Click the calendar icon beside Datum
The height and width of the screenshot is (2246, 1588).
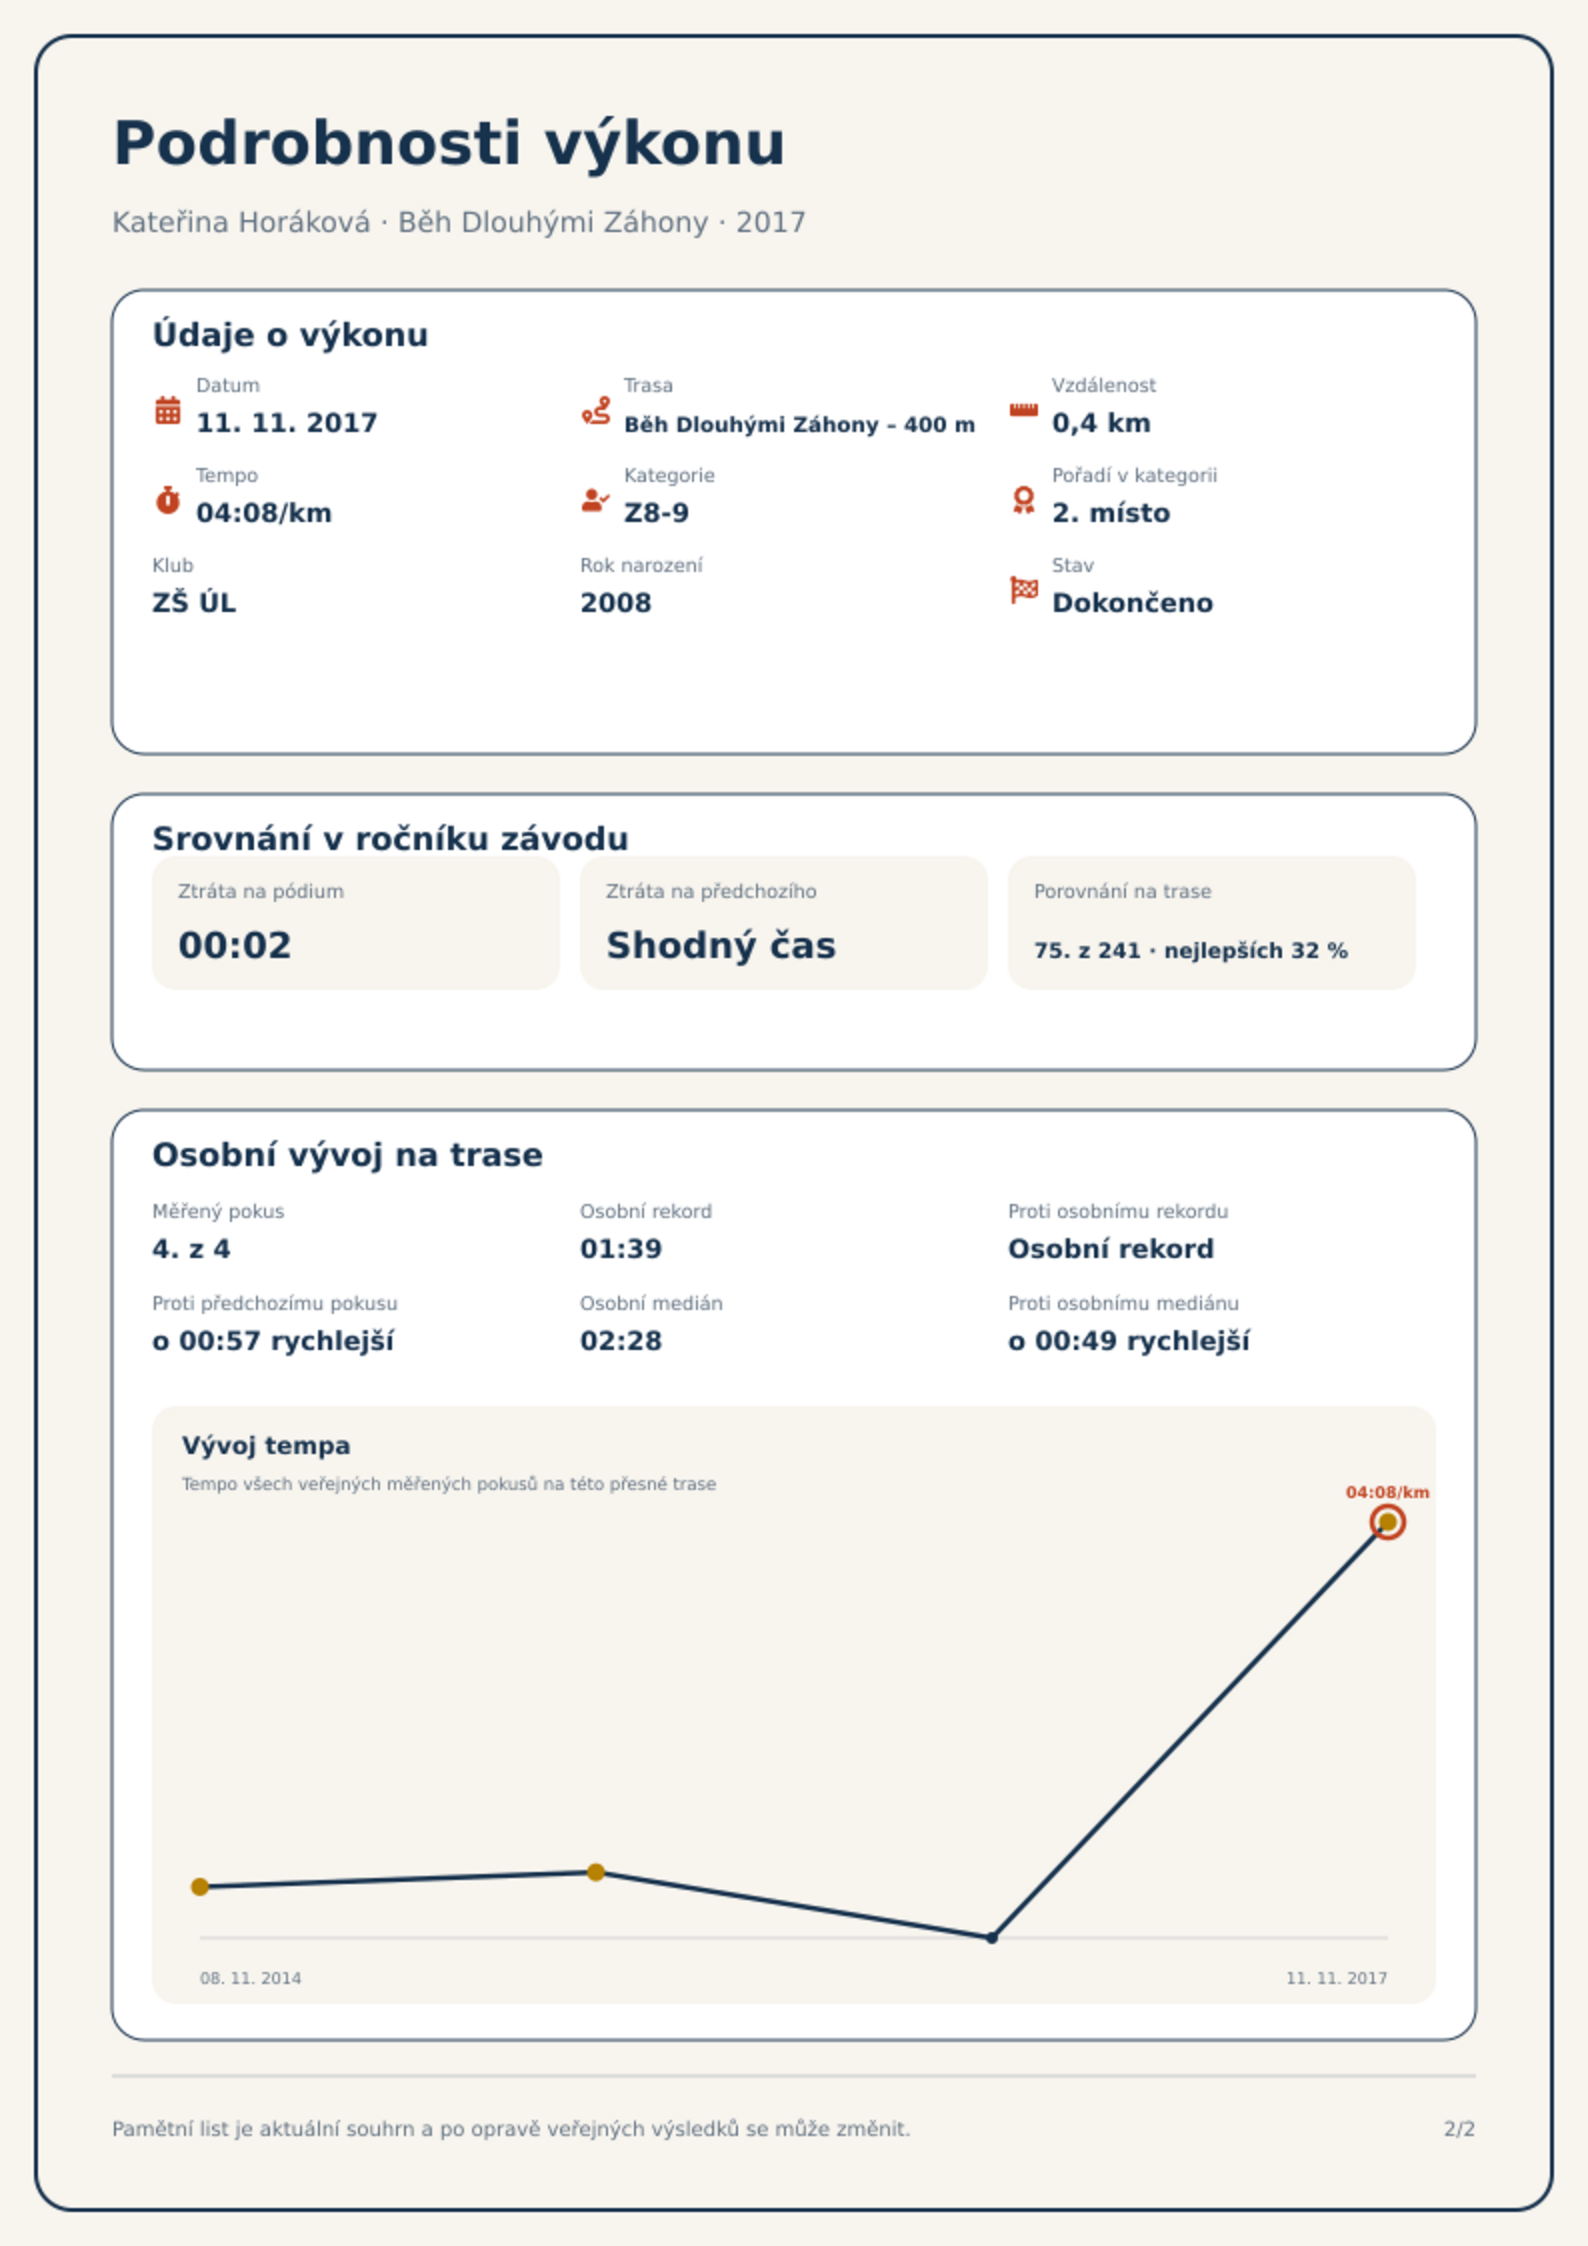tap(168, 410)
